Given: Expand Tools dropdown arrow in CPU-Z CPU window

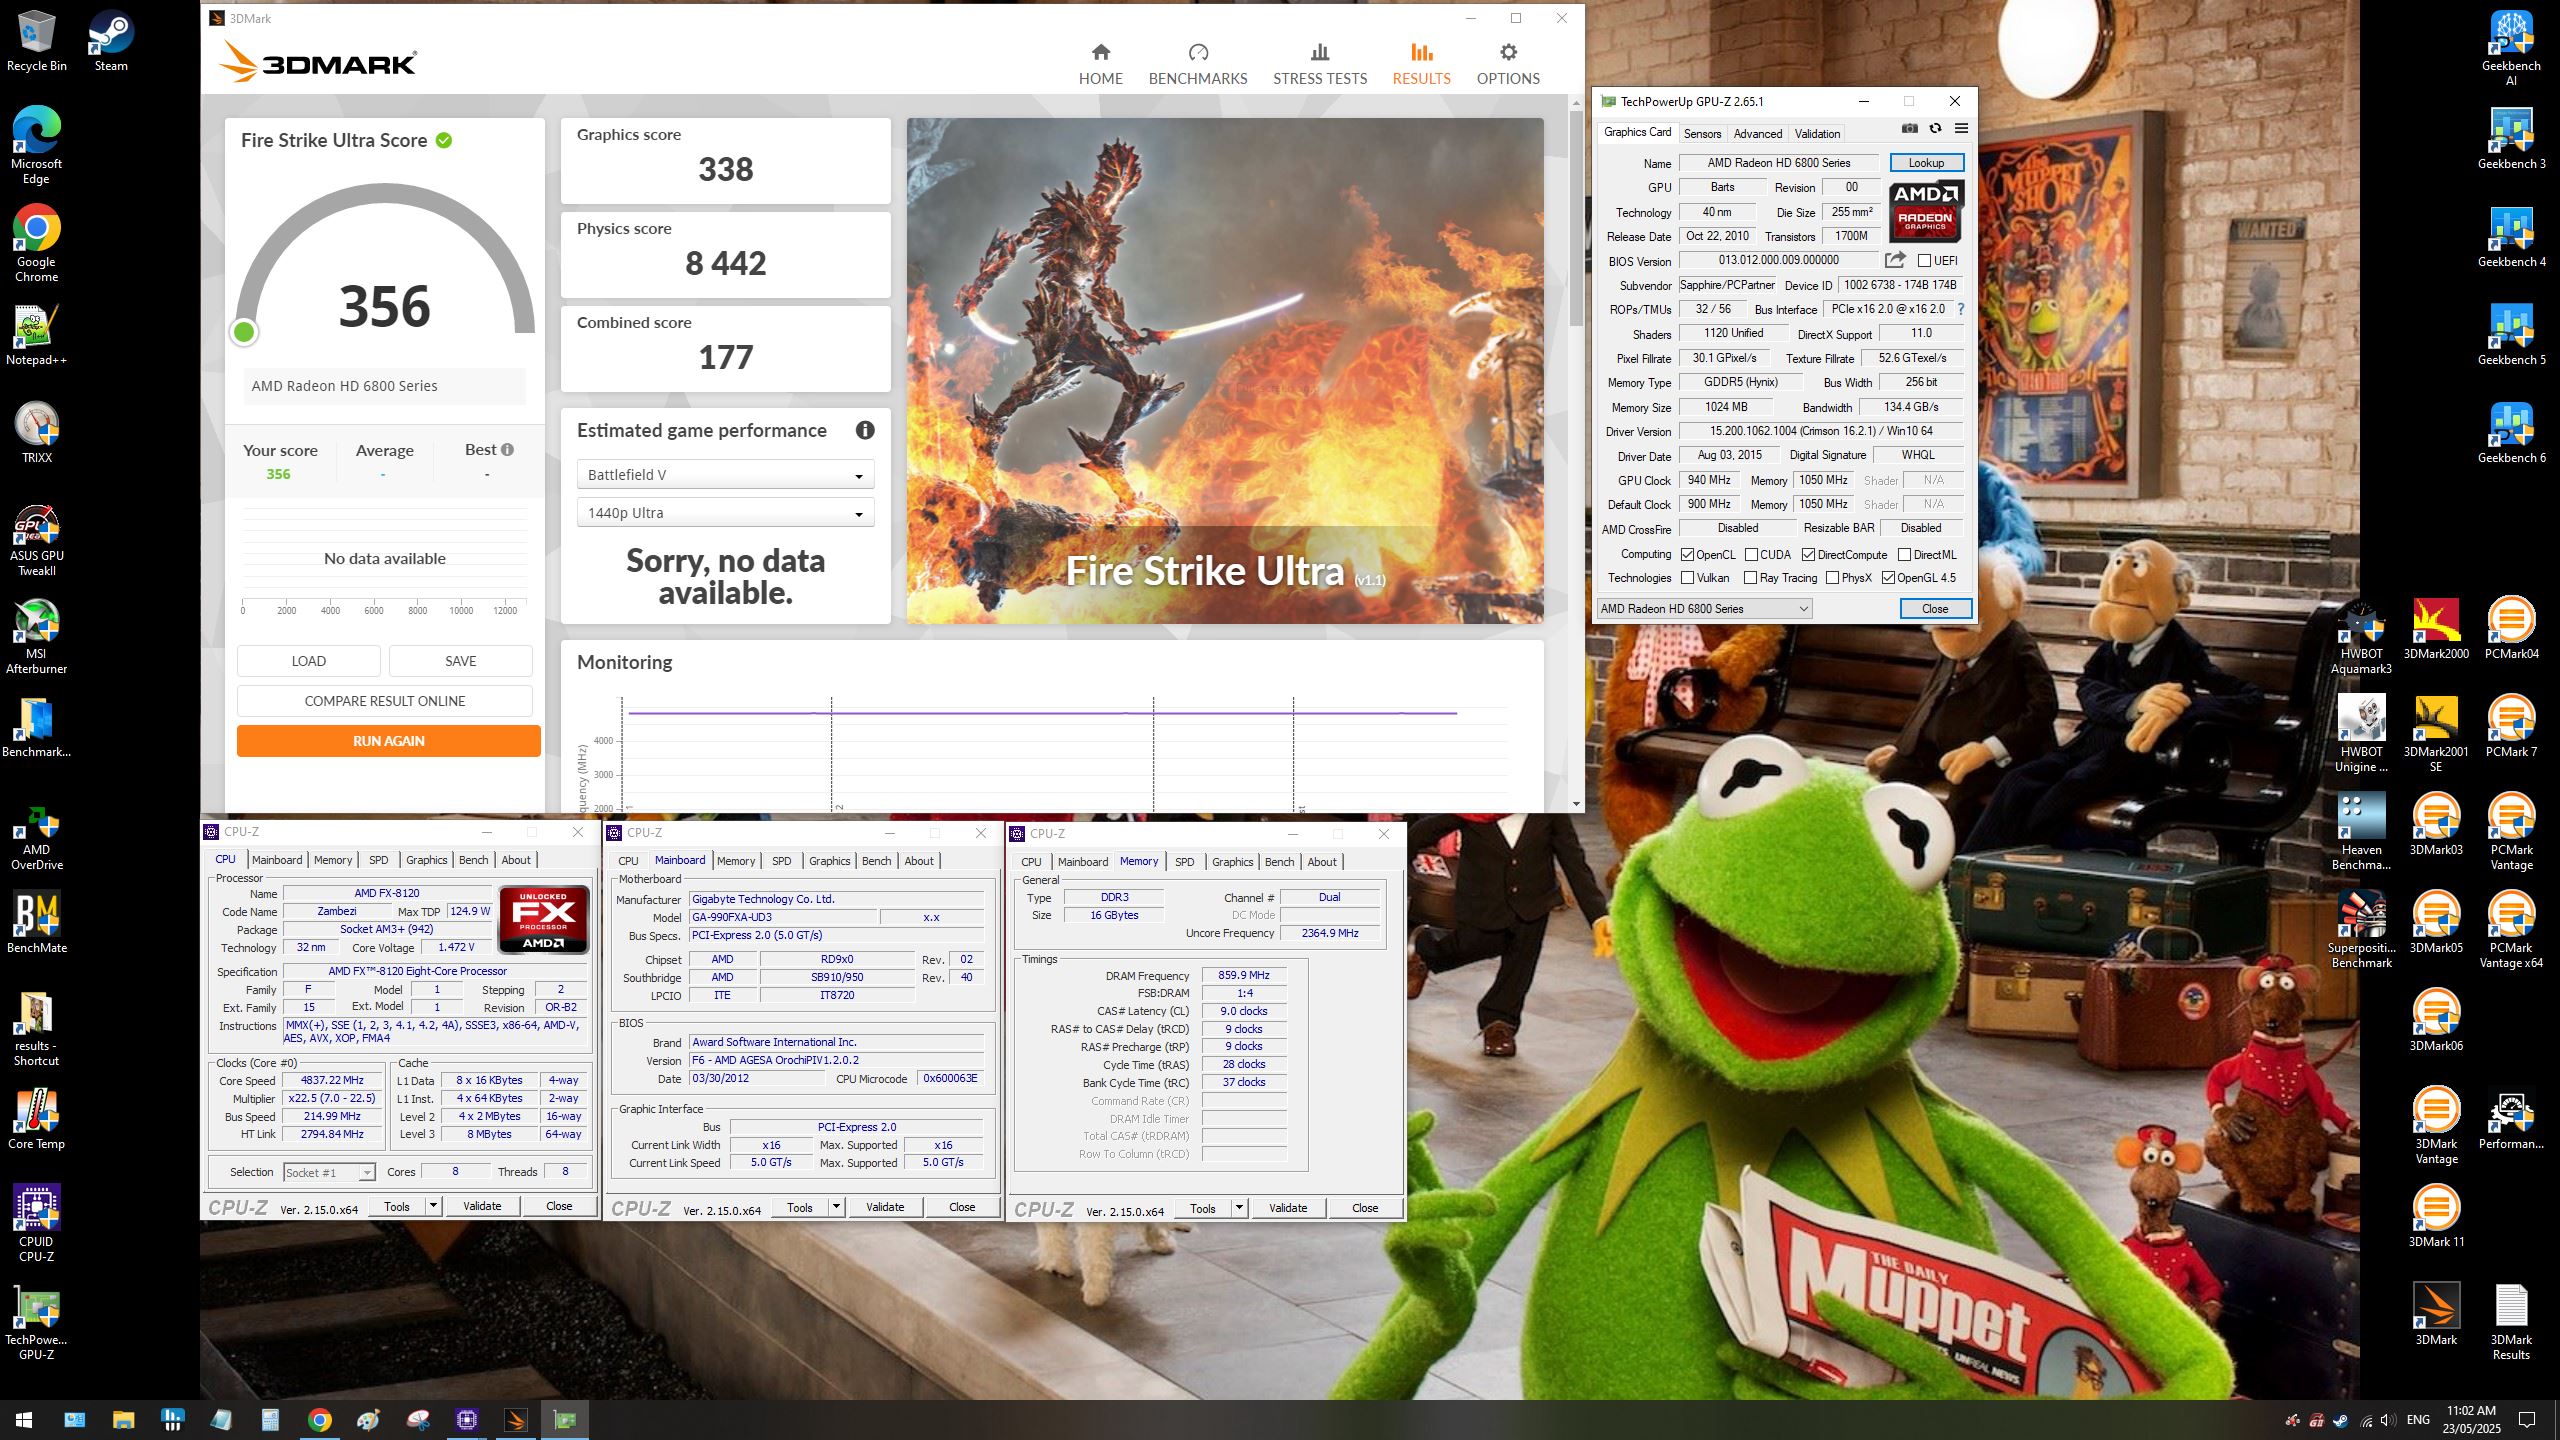Looking at the screenshot, I should pyautogui.click(x=433, y=1206).
